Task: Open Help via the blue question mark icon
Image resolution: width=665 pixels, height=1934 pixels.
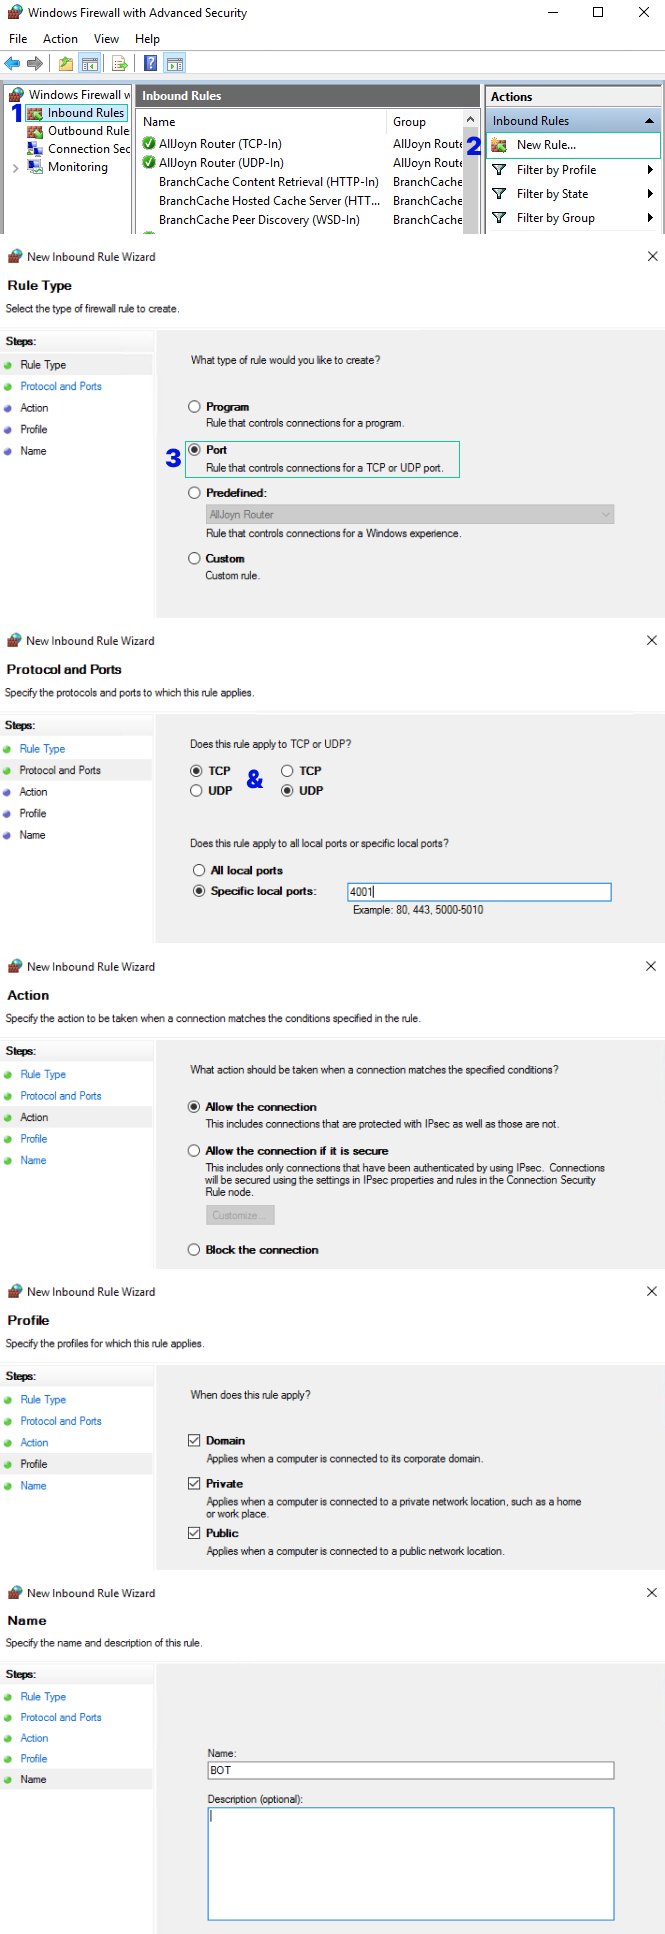Action: (150, 64)
